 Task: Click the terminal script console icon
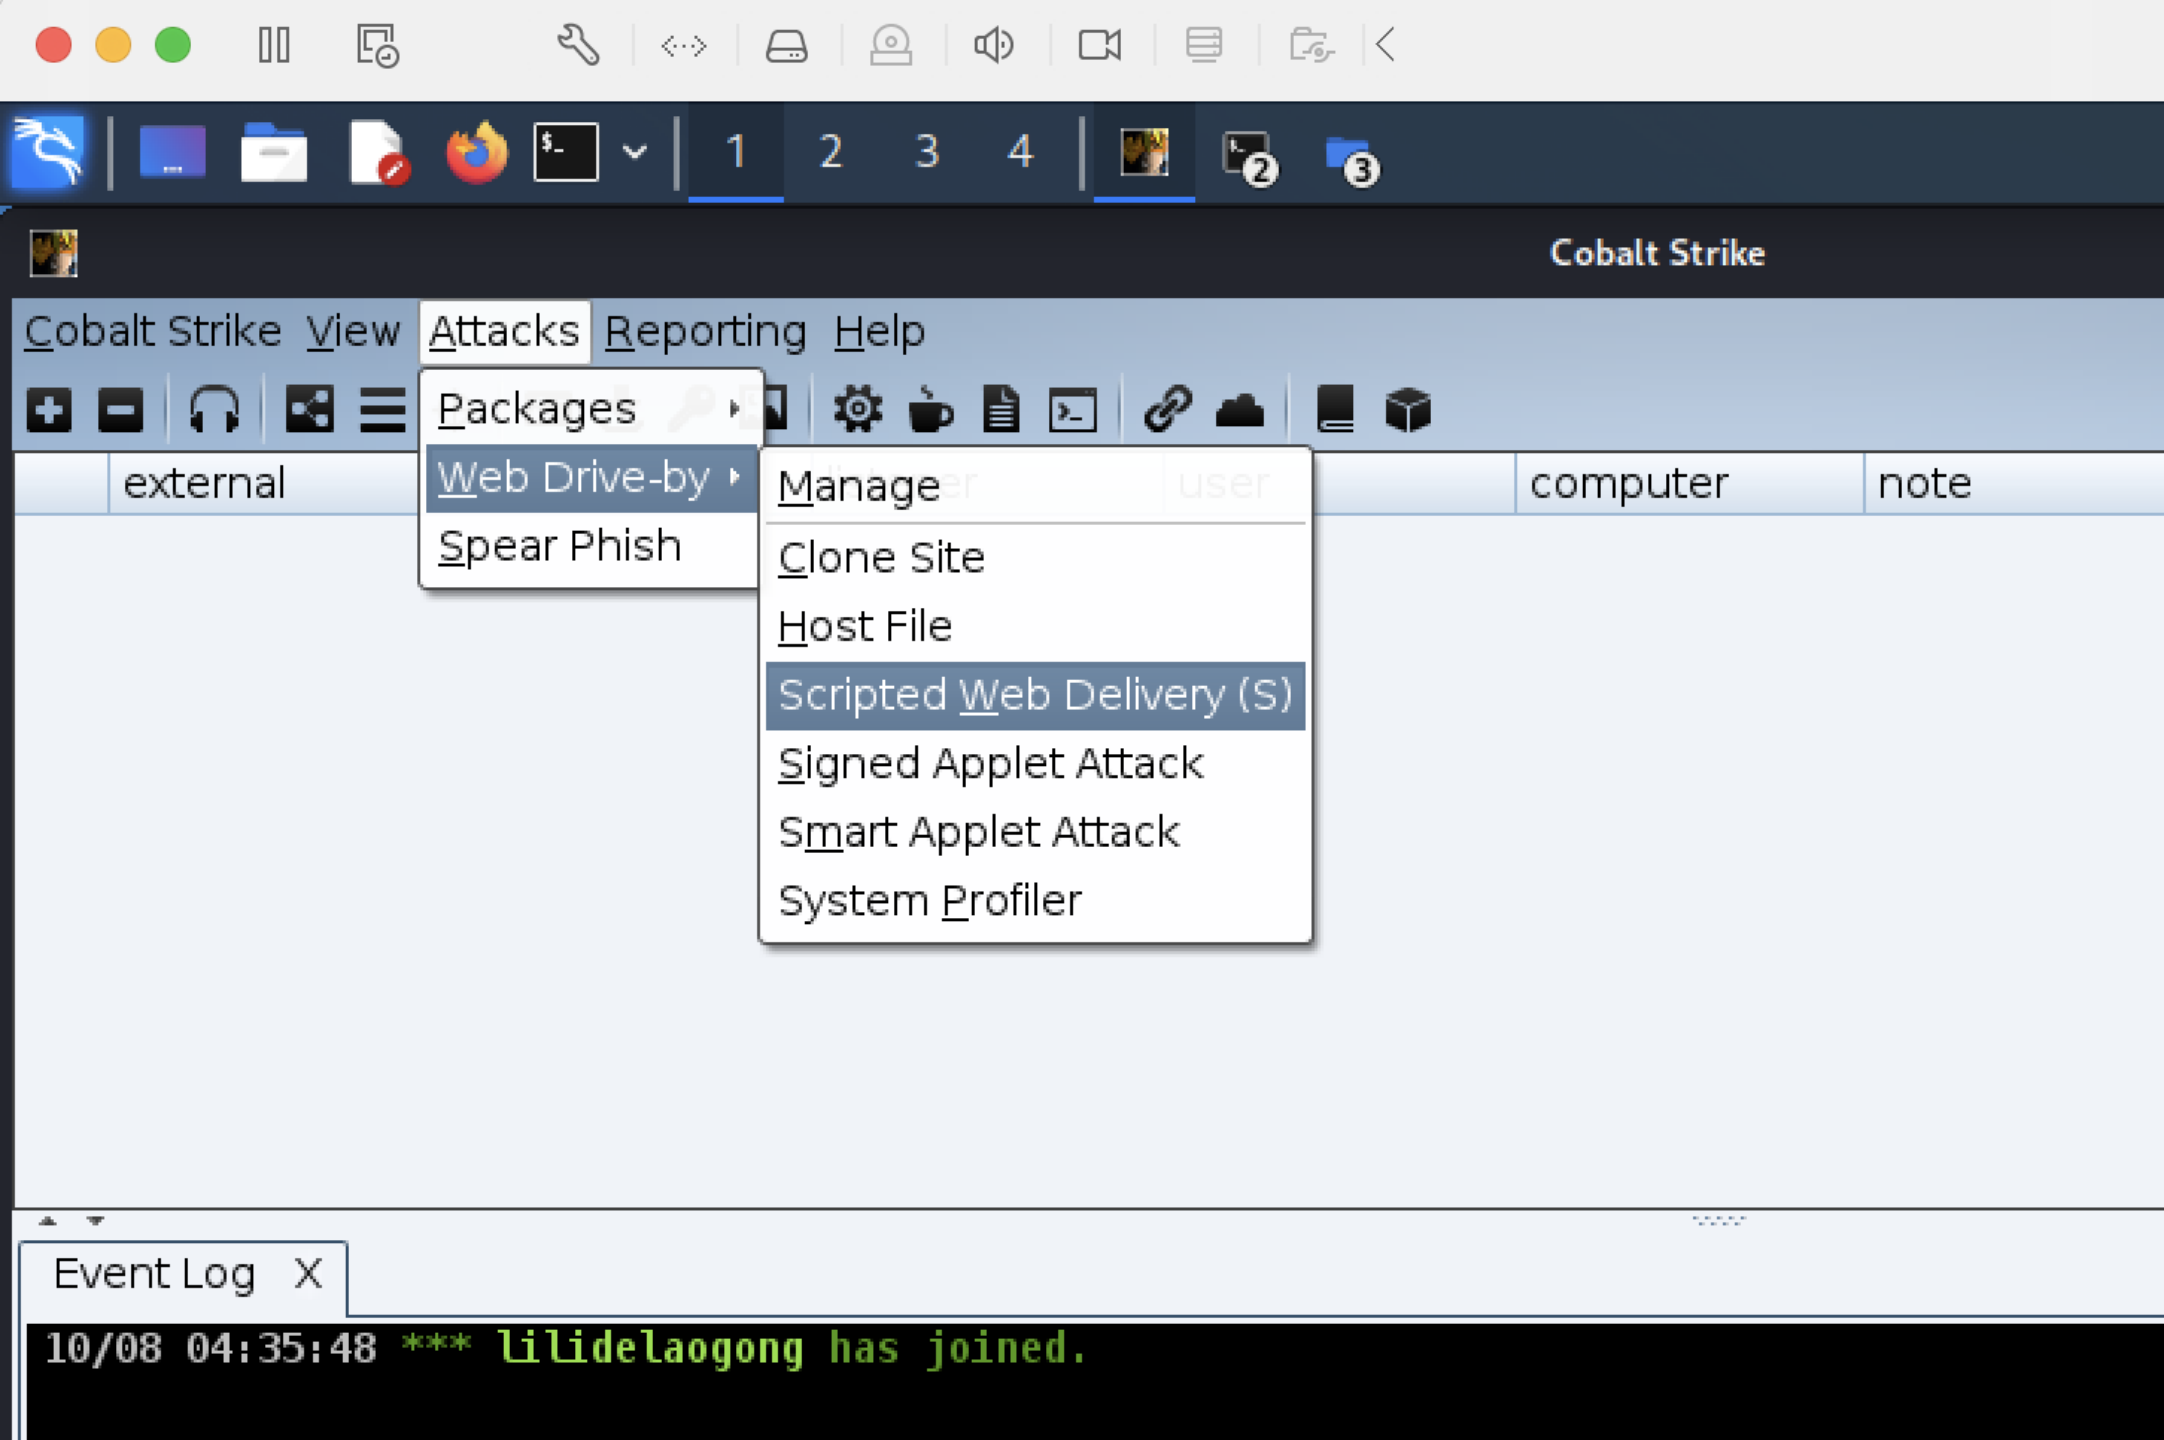[x=1073, y=411]
